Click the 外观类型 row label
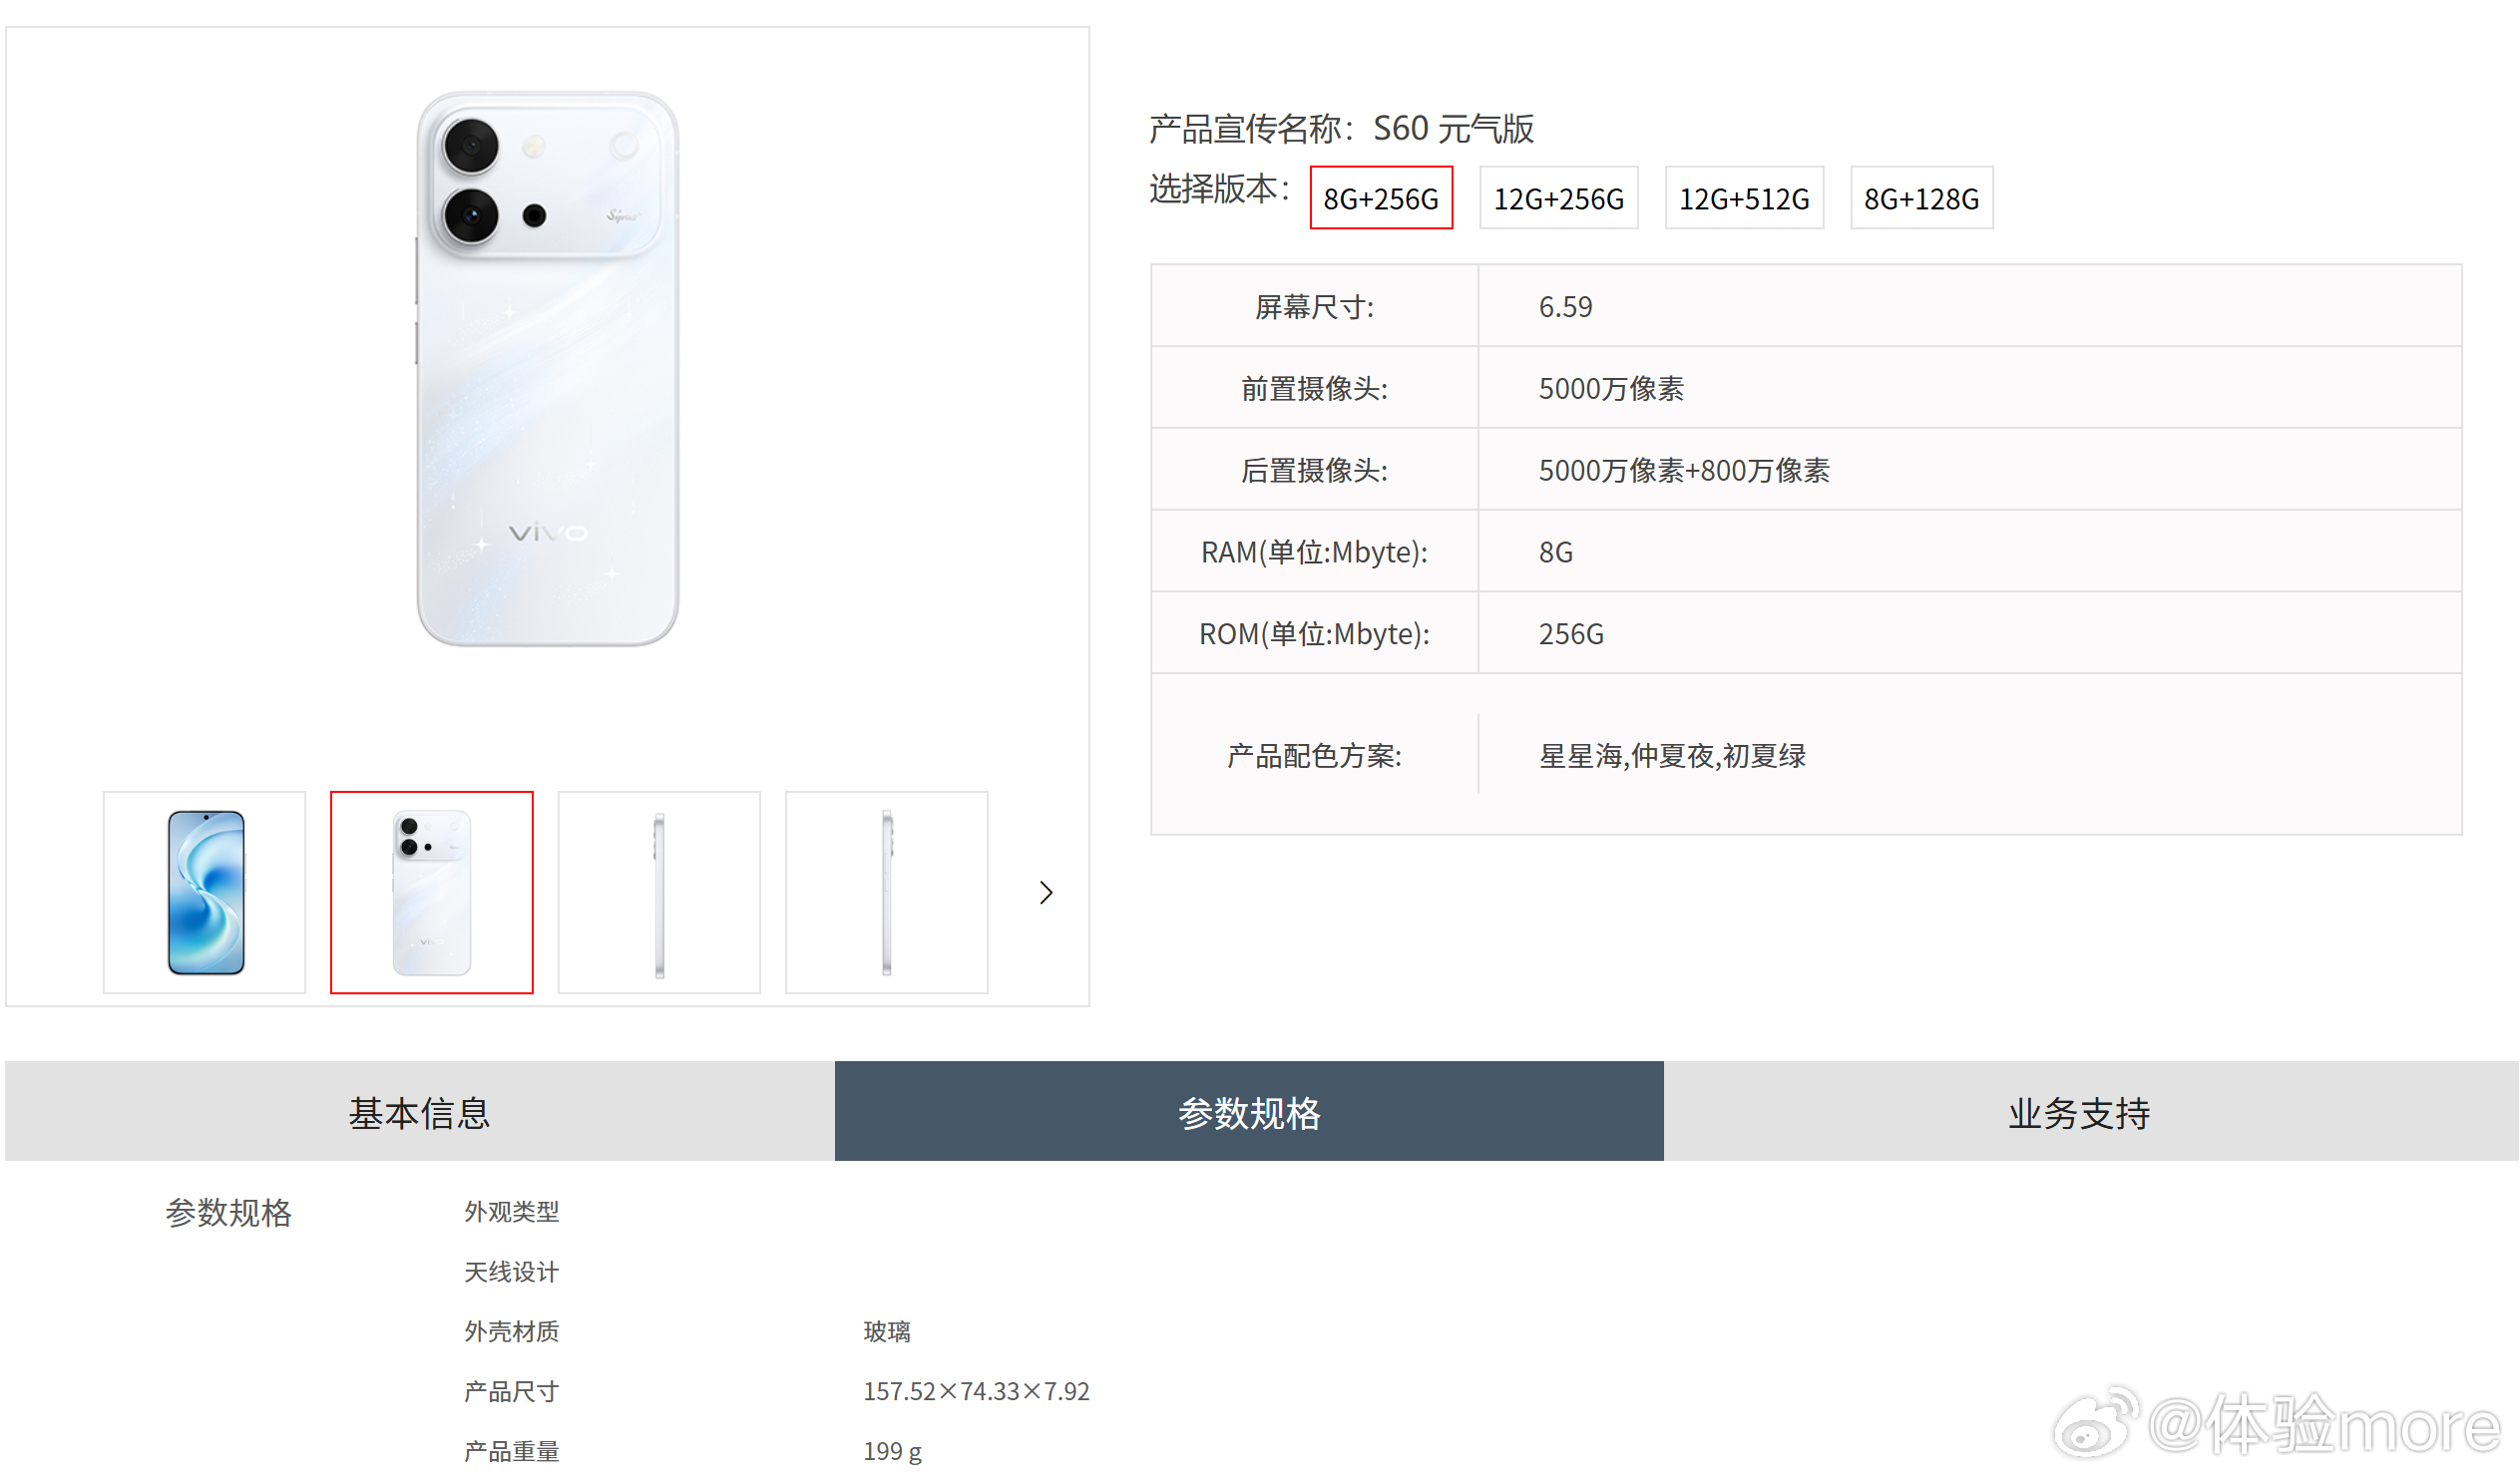Image resolution: width=2520 pixels, height=1484 pixels. (x=511, y=1212)
